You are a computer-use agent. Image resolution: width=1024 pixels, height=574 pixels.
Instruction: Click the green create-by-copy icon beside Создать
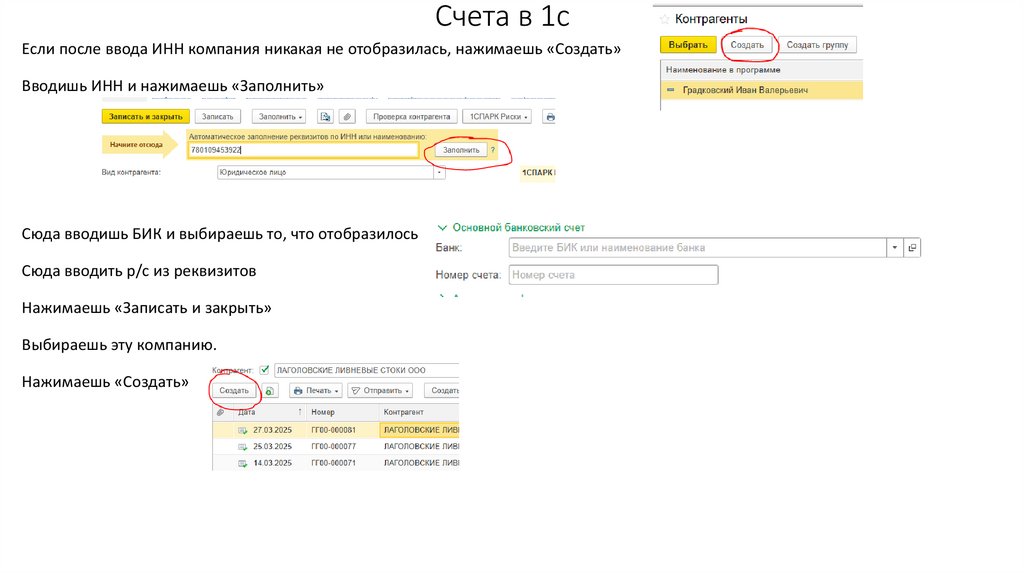pos(270,391)
